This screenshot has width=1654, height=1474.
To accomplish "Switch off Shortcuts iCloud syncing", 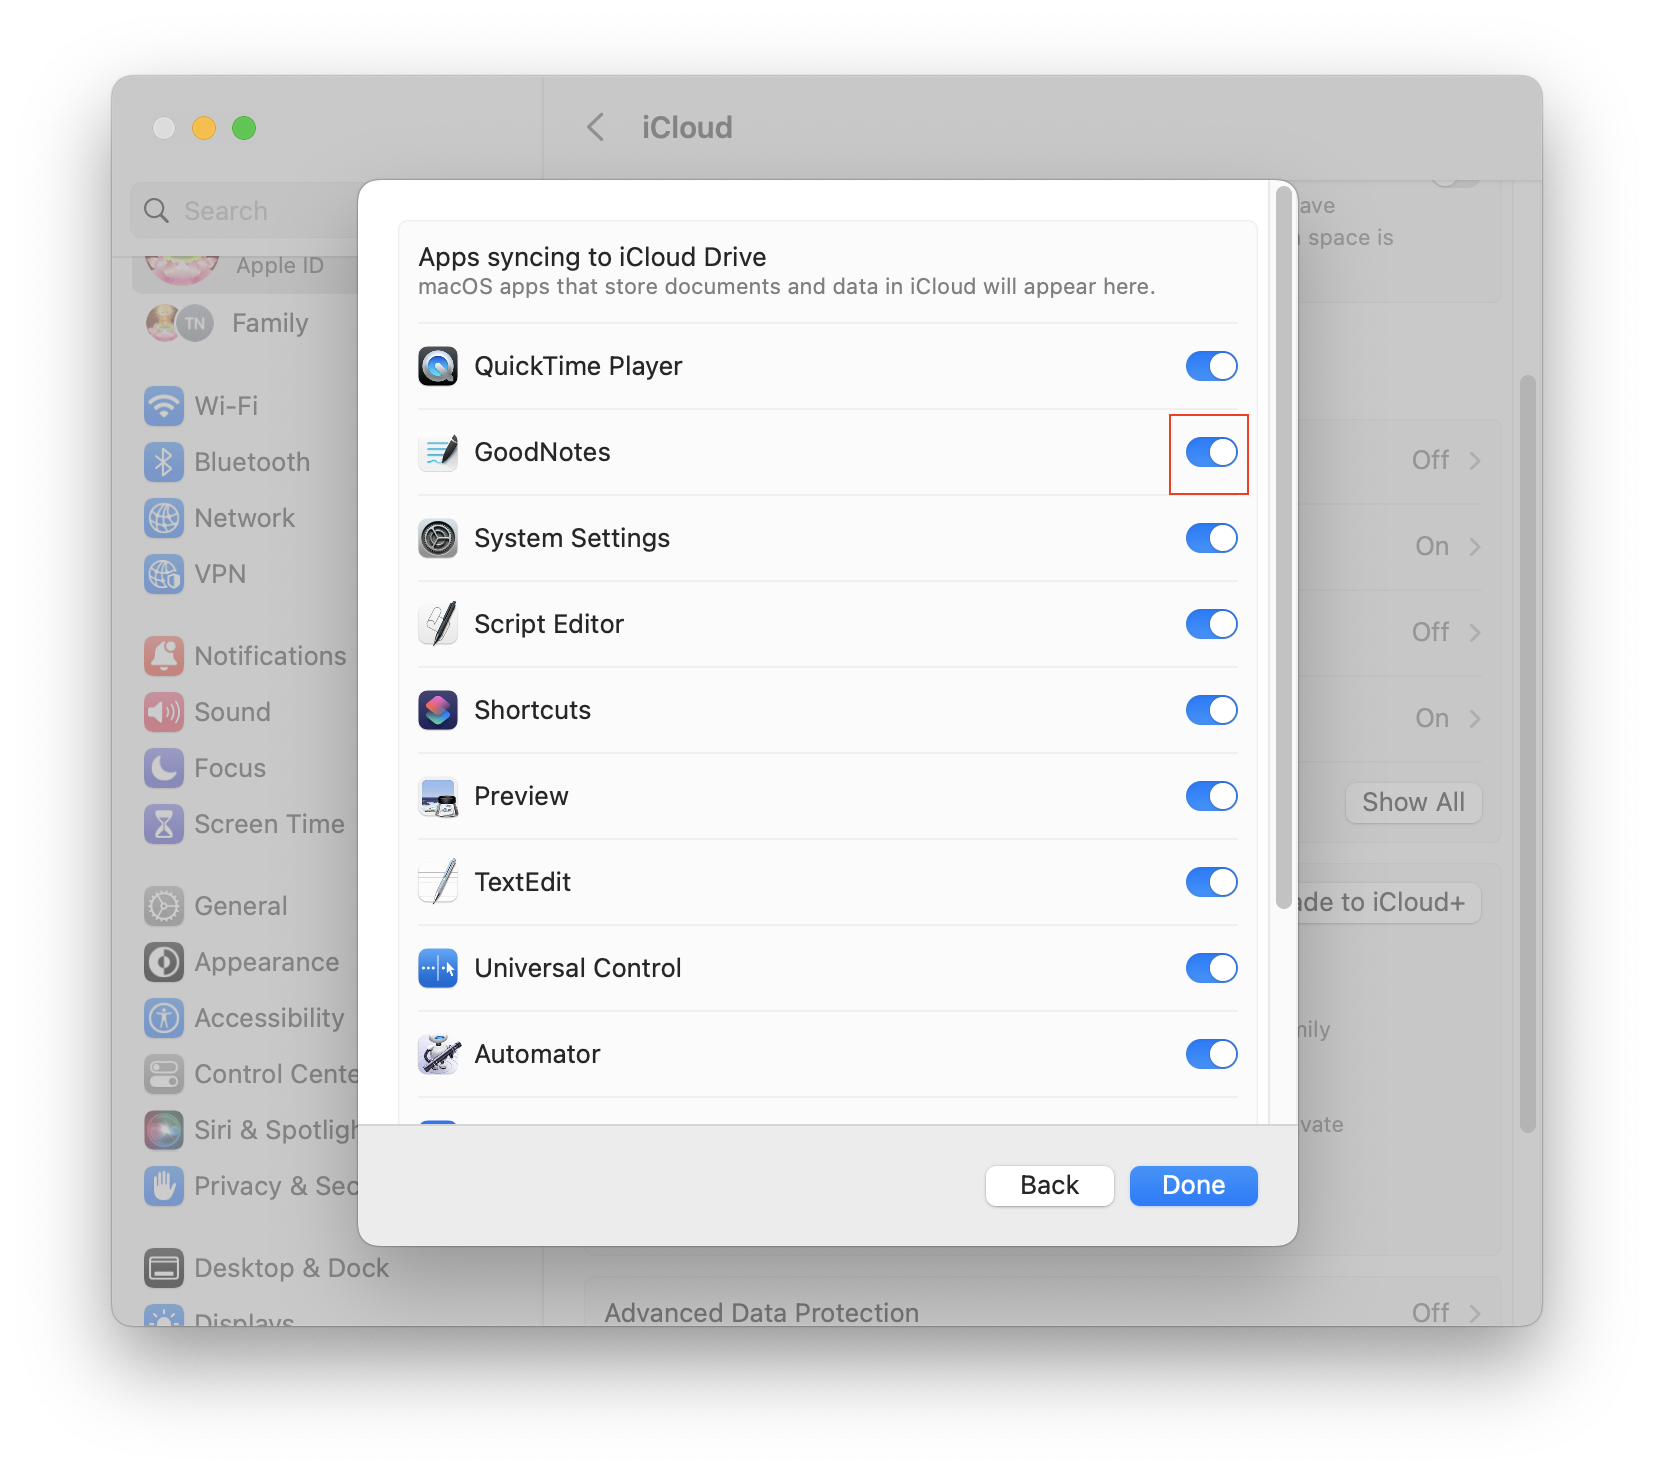I will [x=1211, y=710].
